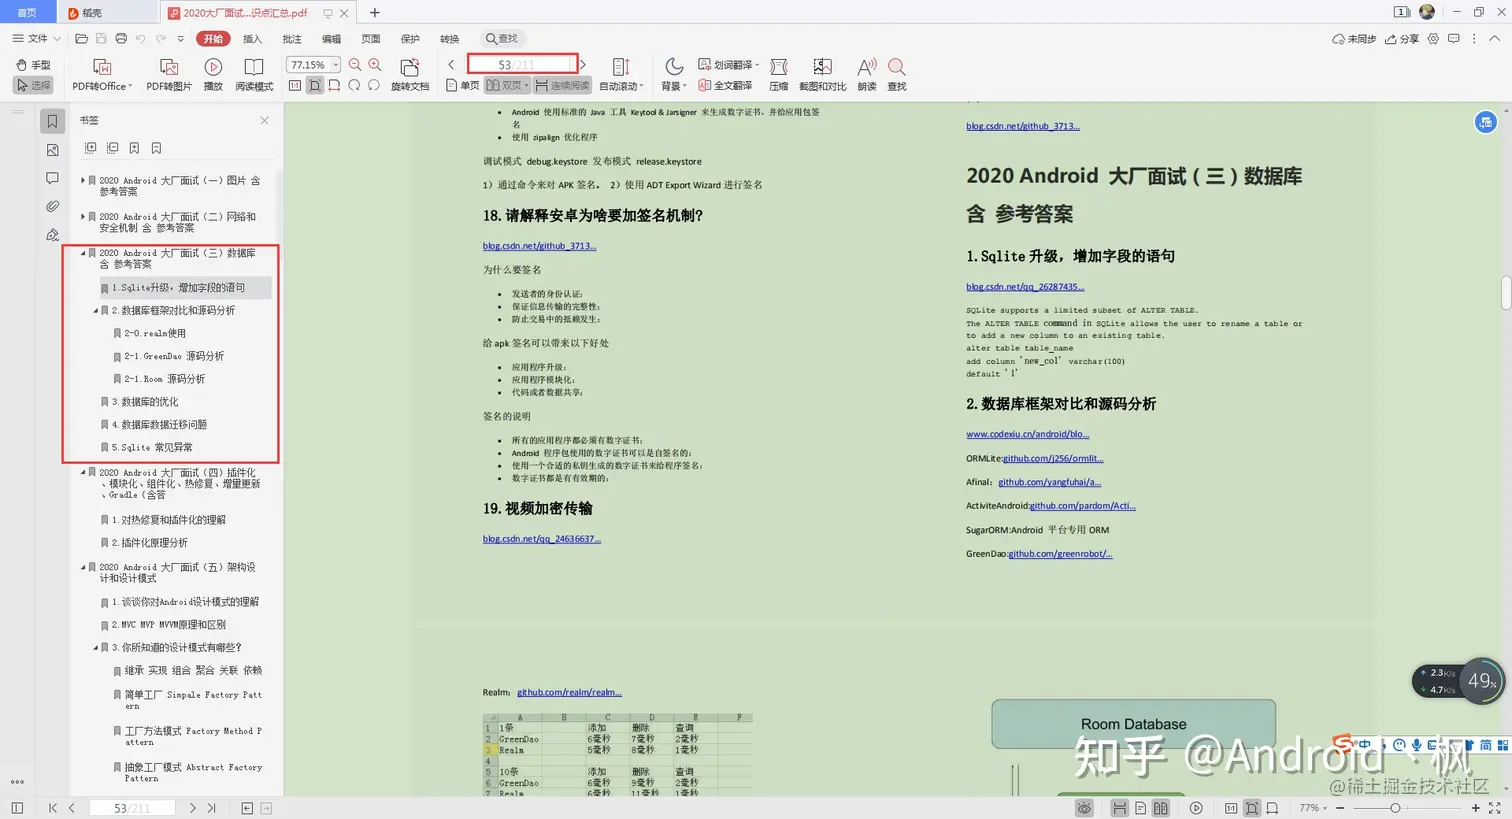Collapse bookmark 大厂面试（三）数据库
The height and width of the screenshot is (819, 1512).
tap(83, 254)
